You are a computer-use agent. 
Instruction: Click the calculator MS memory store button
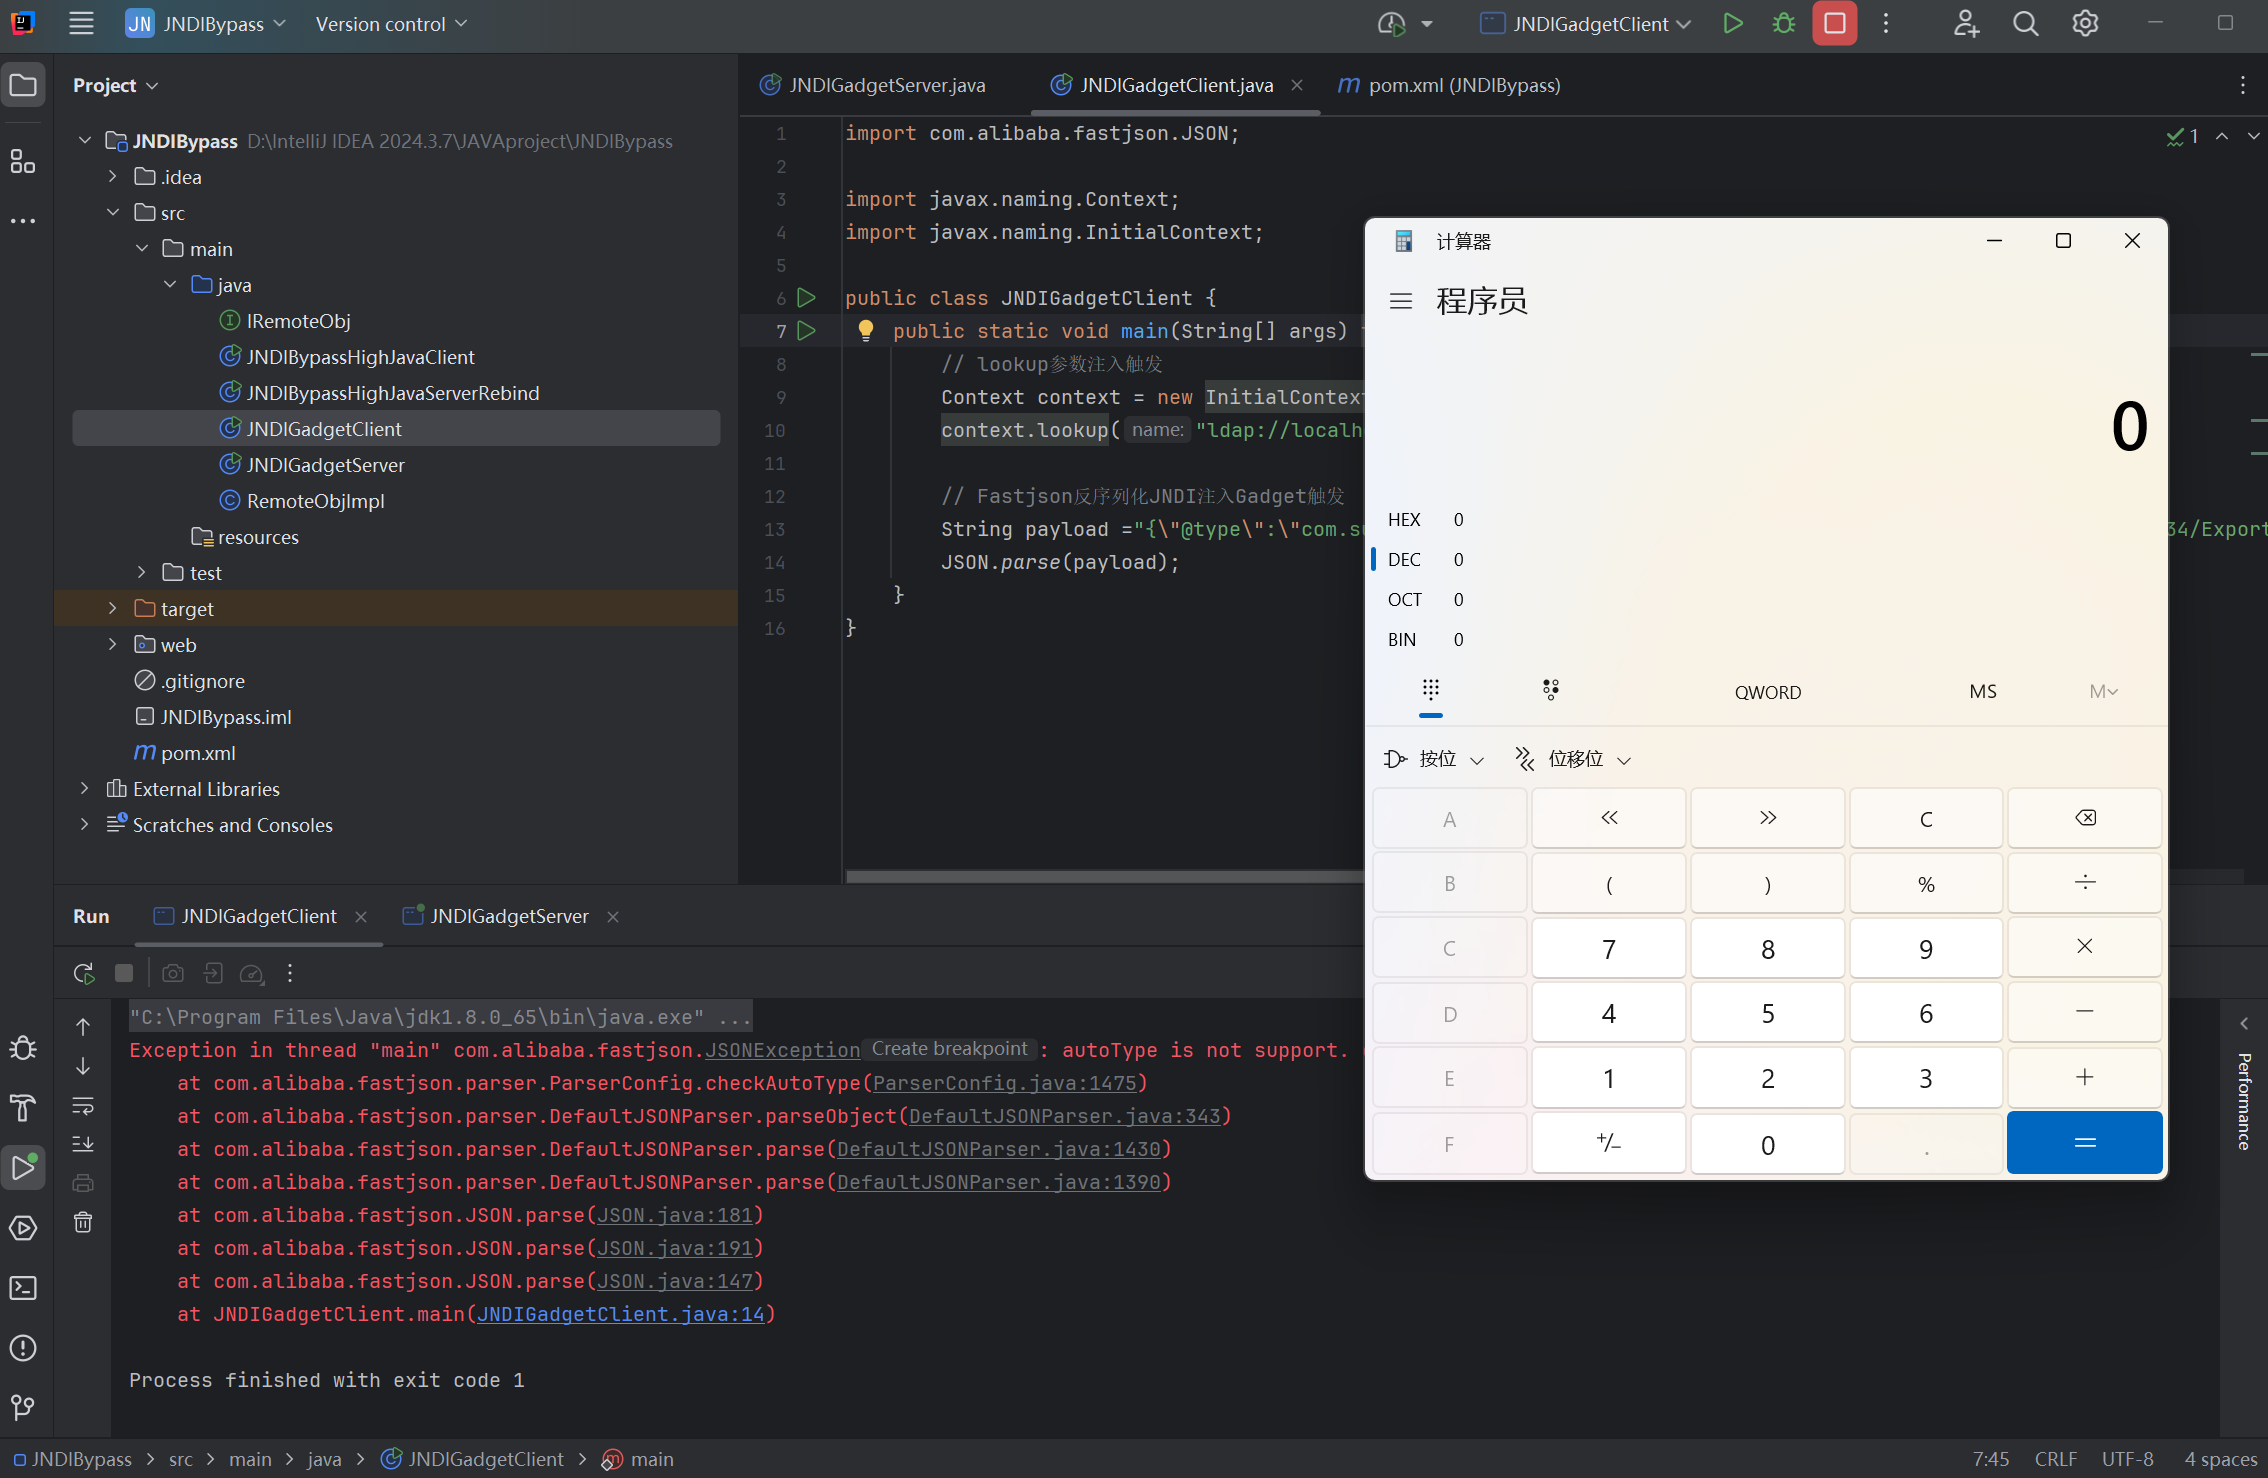[x=1983, y=692]
